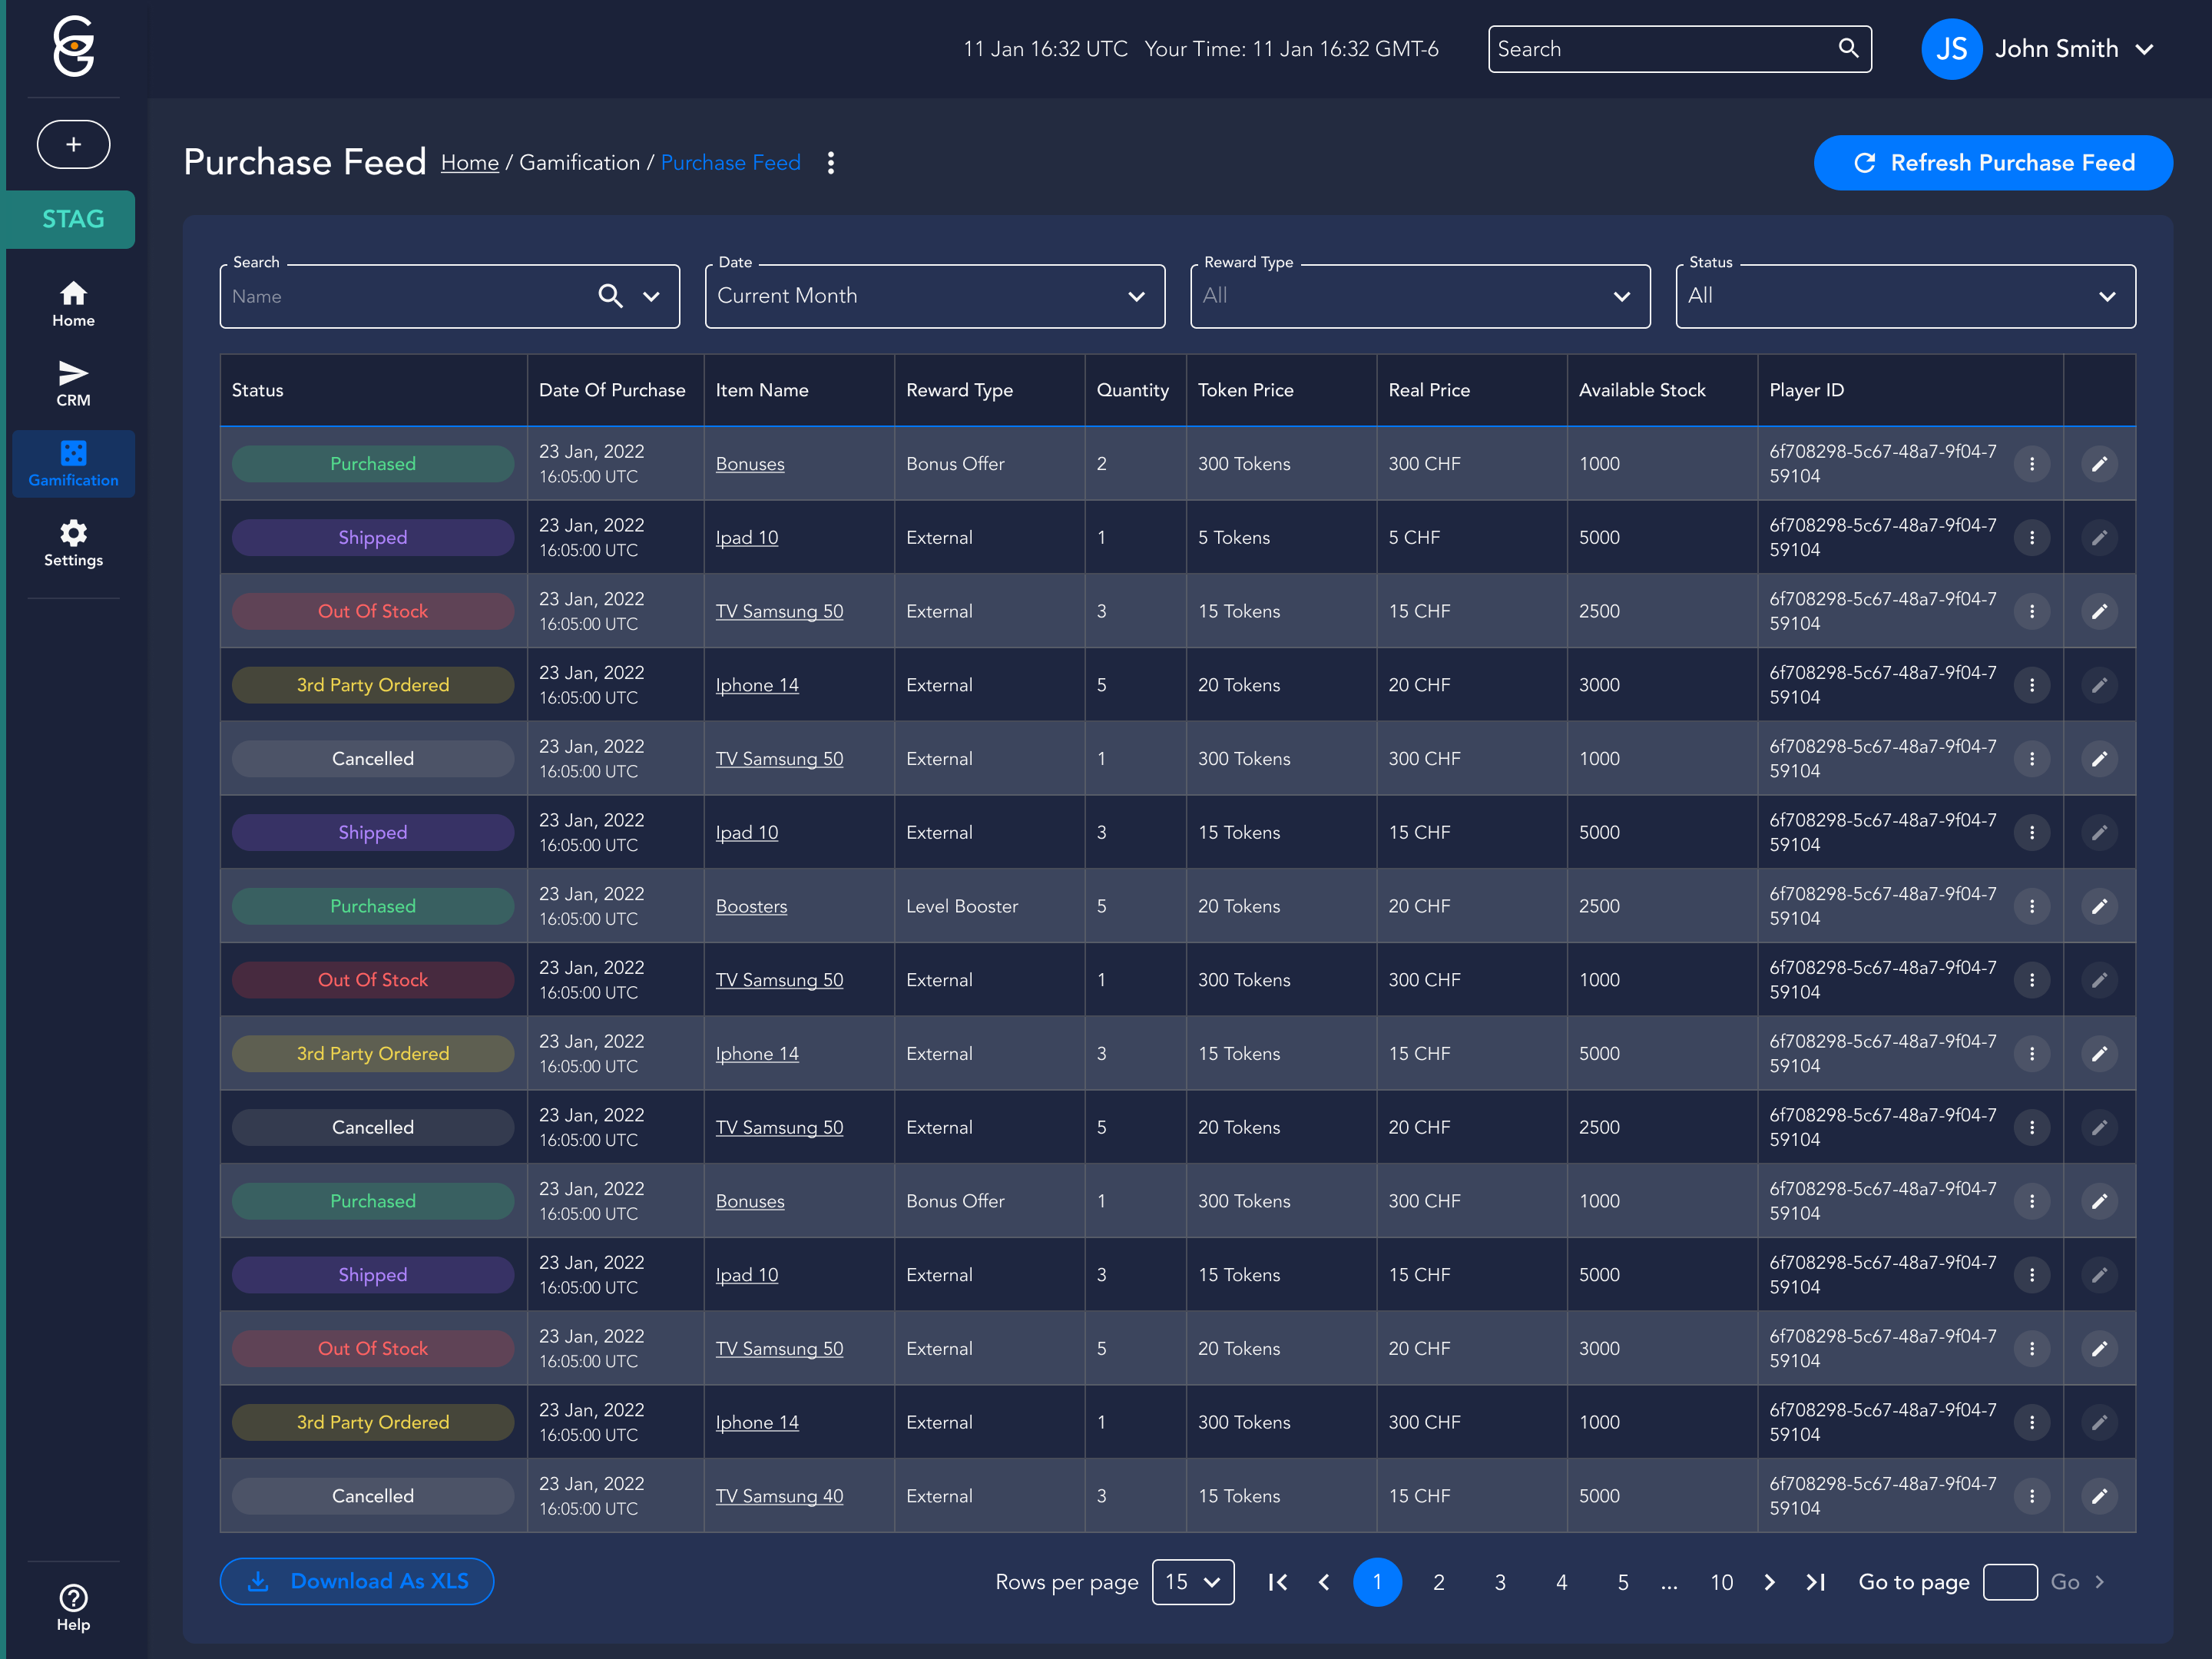This screenshot has width=2212, height=1659.
Task: Open the Gamification section in sidebar
Action: point(73,463)
